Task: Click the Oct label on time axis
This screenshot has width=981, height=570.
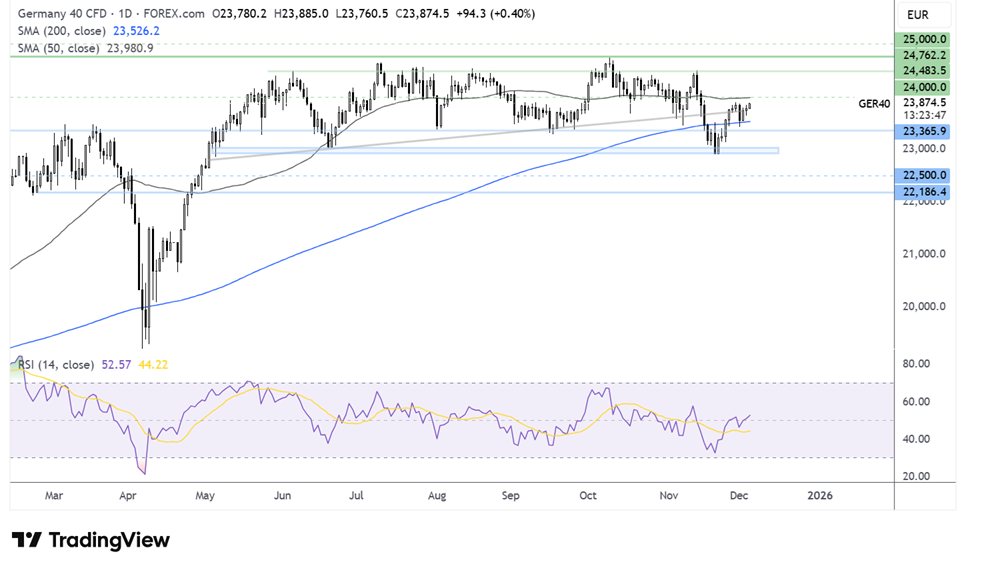Action: click(x=588, y=495)
